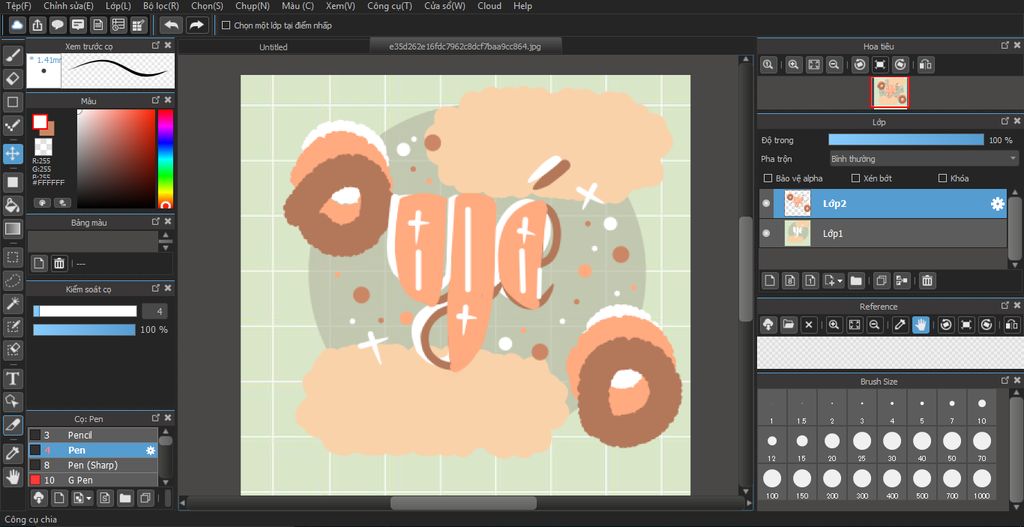Flip view horizontally in Navigator panel
Viewport: 1024px width, 527px height.
pos(926,65)
